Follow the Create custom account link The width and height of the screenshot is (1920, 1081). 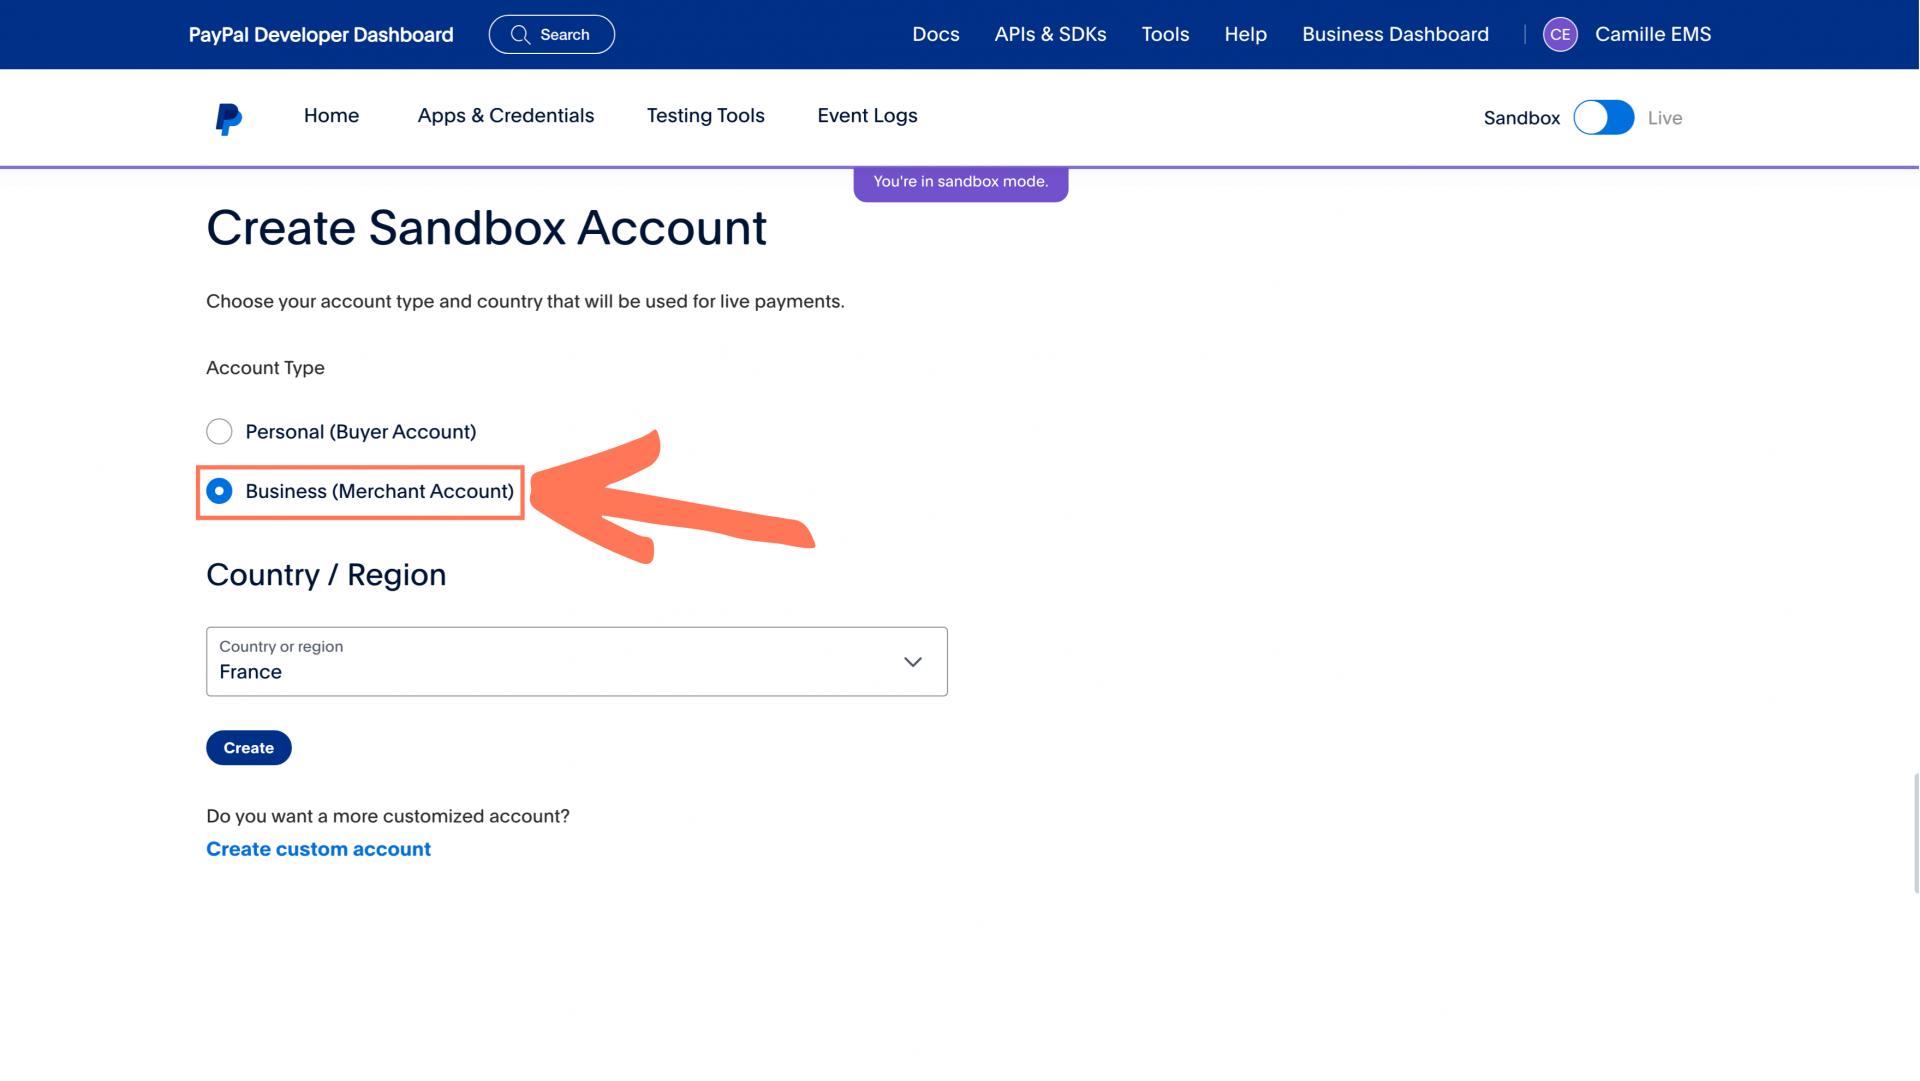click(318, 849)
